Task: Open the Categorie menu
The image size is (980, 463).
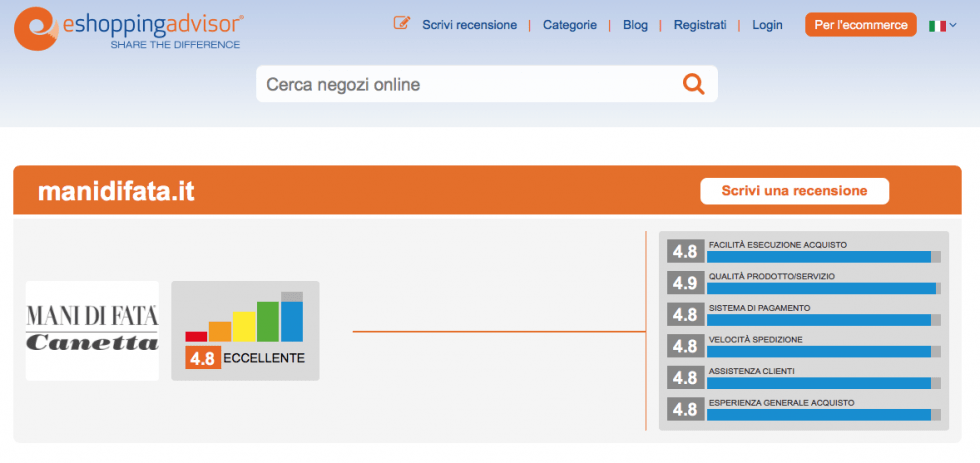Action: pyautogui.click(x=570, y=25)
